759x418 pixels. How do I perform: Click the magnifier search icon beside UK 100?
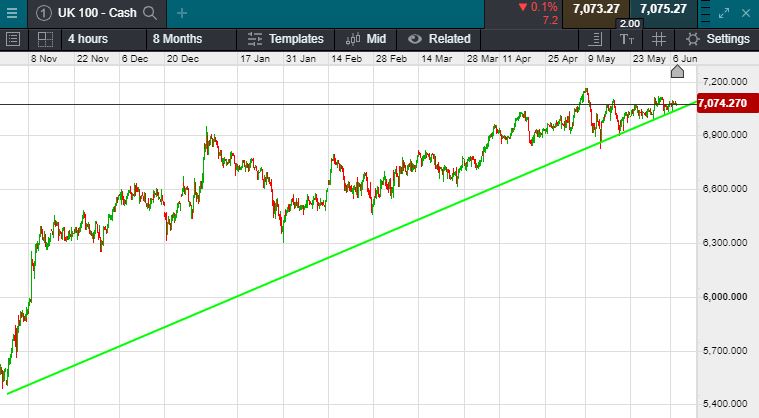pyautogui.click(x=150, y=13)
